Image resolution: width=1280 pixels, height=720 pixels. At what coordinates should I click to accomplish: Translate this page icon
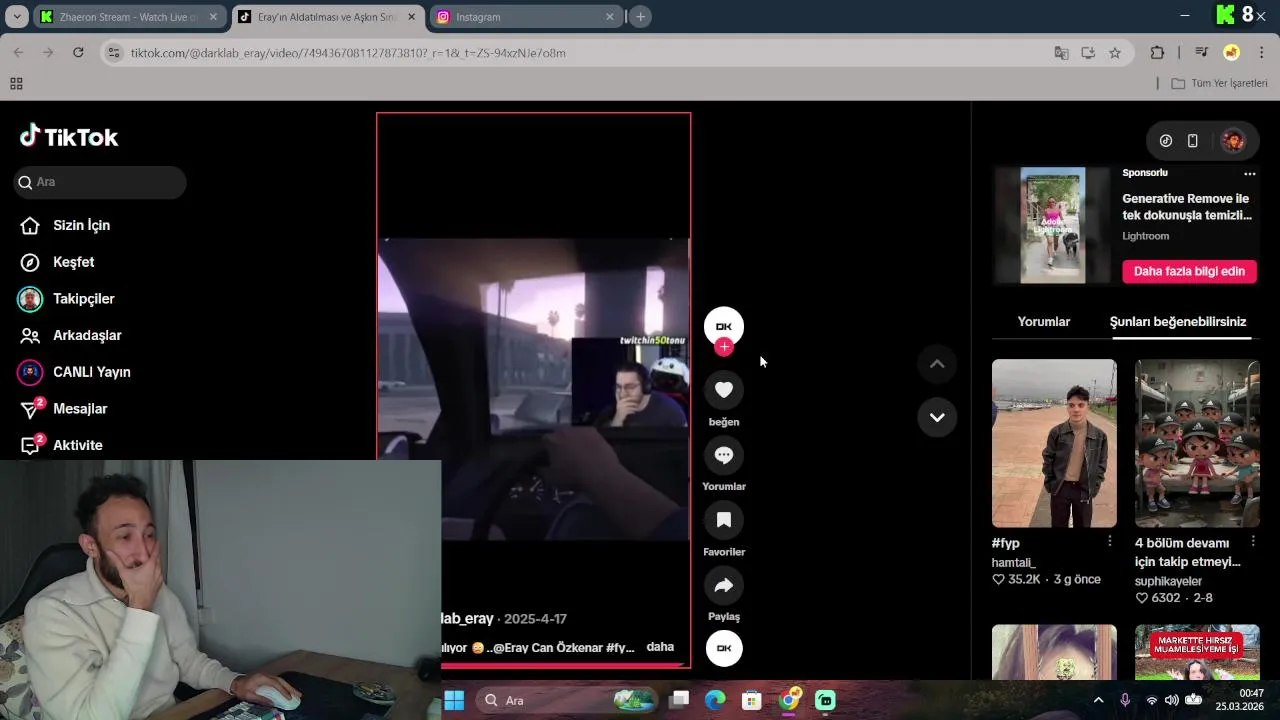click(x=1061, y=53)
